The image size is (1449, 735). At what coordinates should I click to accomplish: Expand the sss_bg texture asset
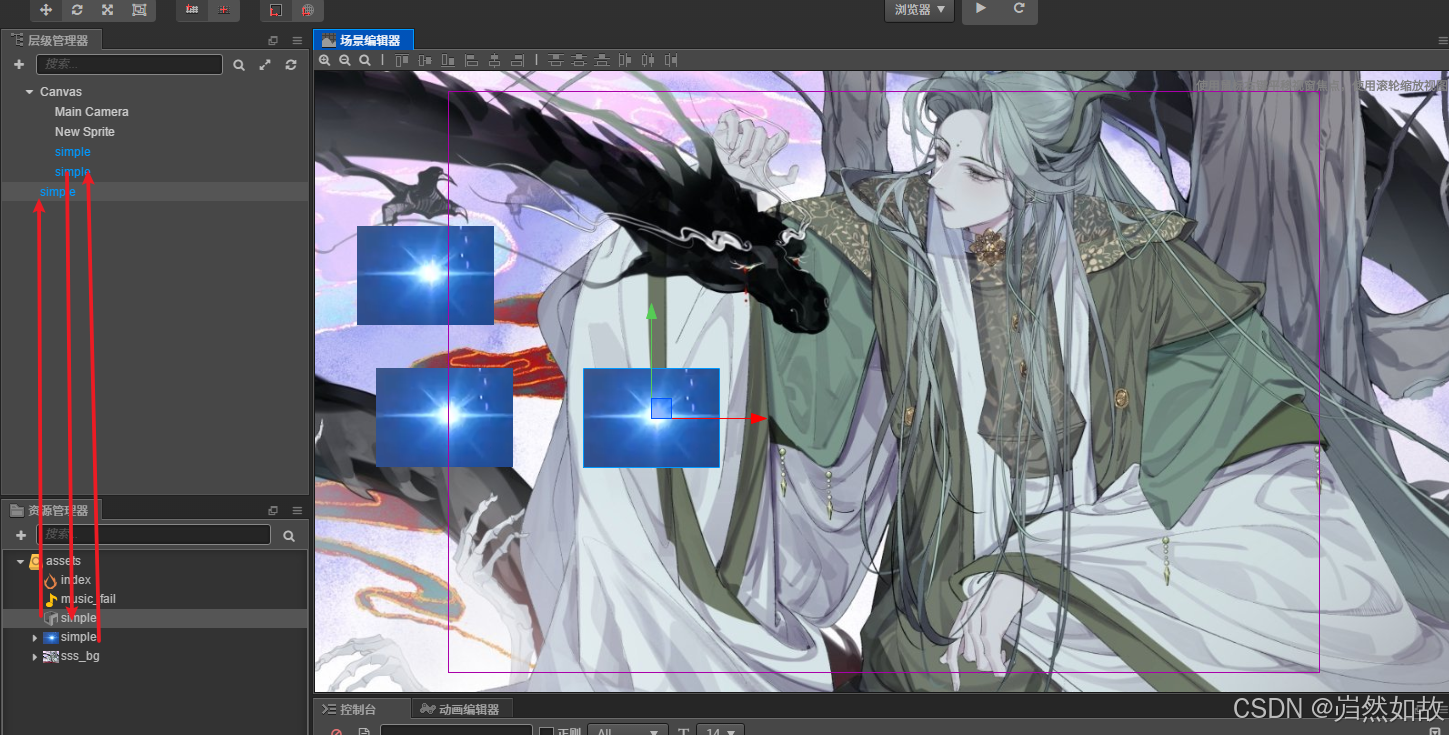[x=35, y=656]
